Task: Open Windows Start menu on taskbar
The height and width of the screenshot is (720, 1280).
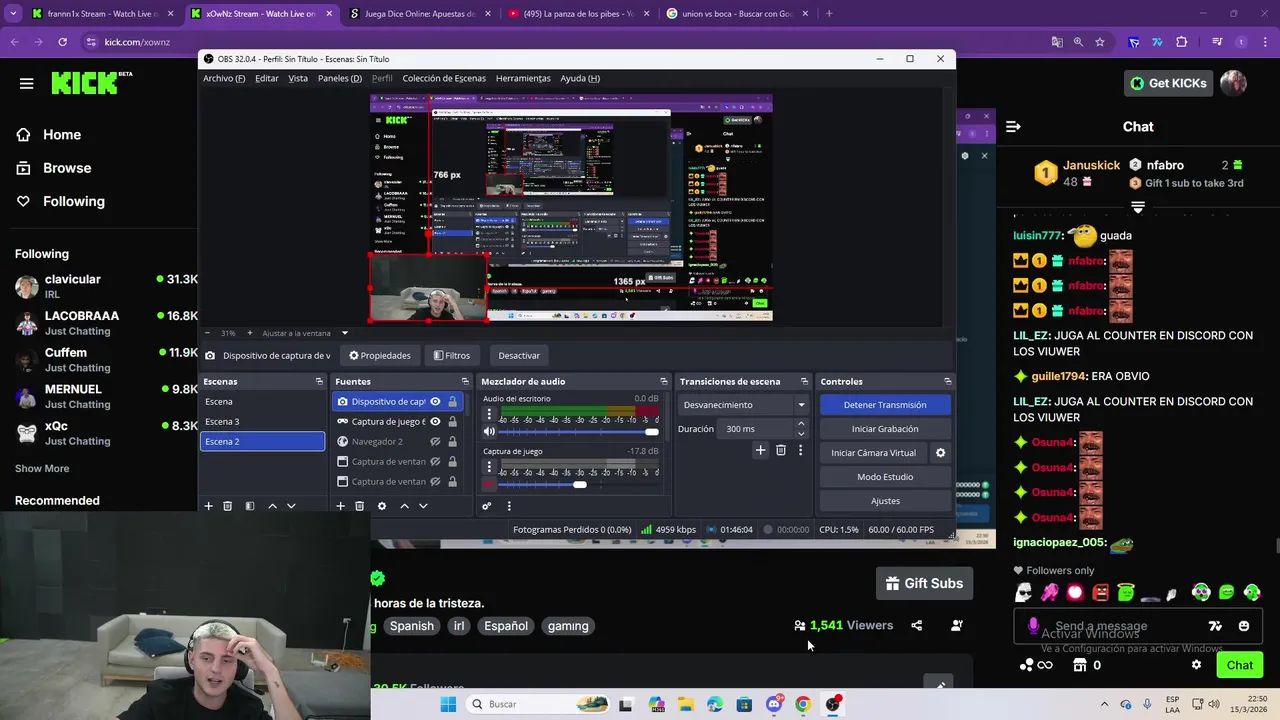Action: (448, 704)
